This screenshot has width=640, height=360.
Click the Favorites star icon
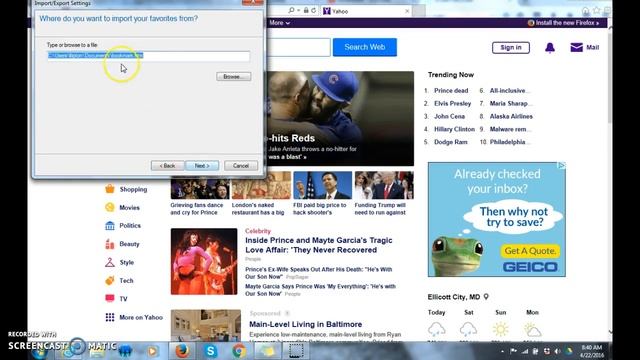click(596, 11)
